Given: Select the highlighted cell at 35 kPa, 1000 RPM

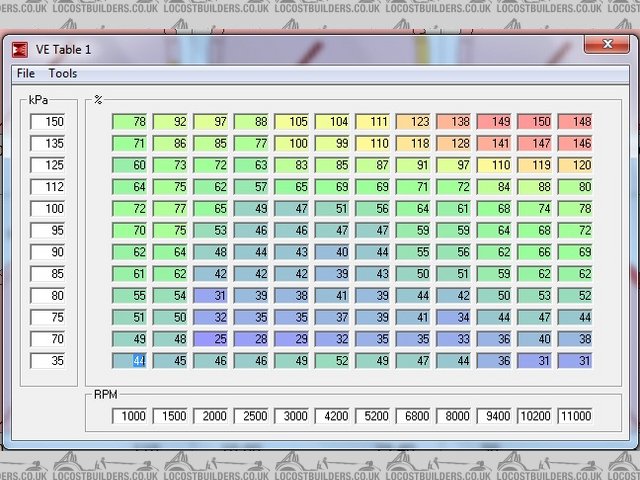Looking at the screenshot, I should [130, 360].
